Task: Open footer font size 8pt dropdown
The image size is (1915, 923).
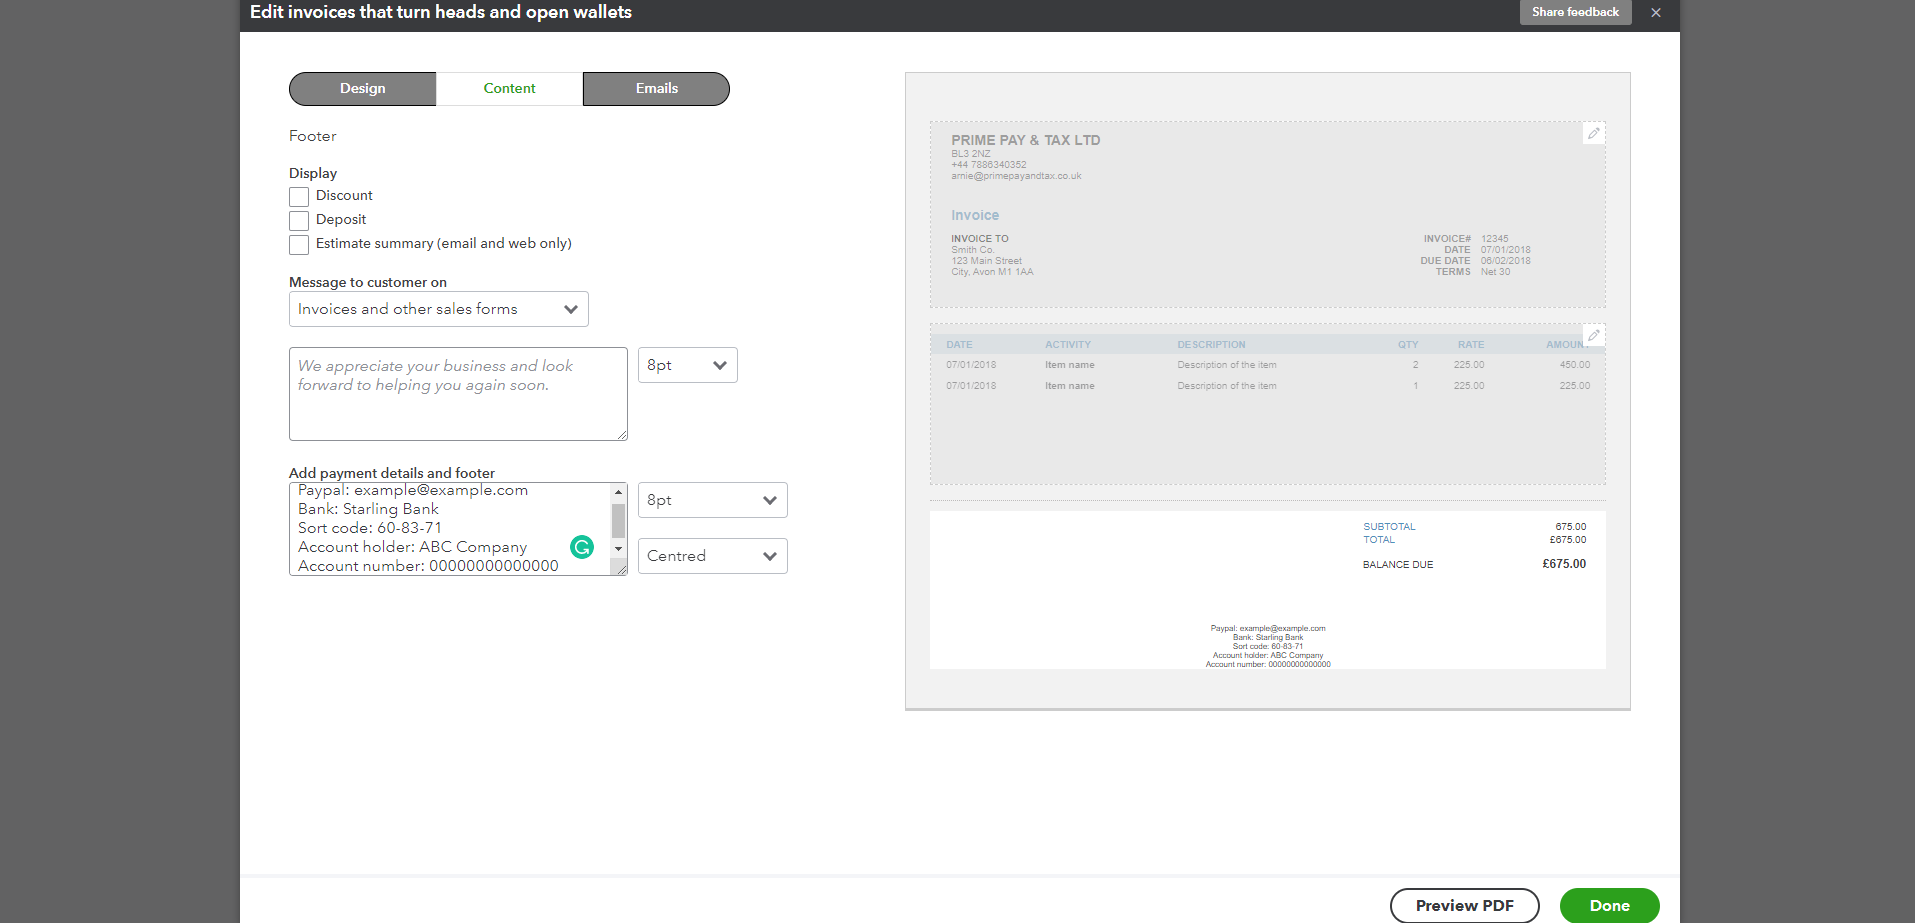Action: click(x=713, y=500)
